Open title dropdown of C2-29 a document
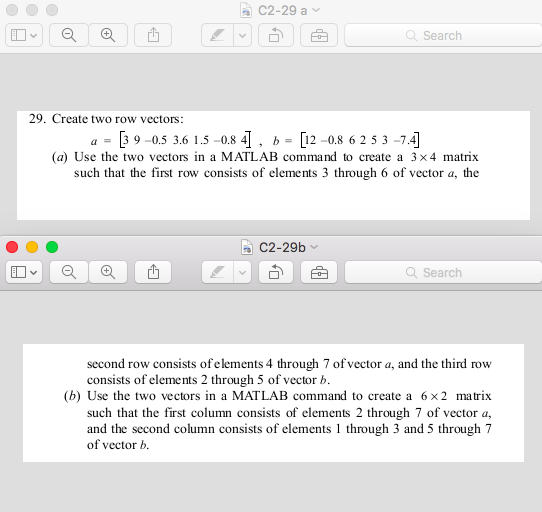The image size is (542, 512). pos(316,10)
